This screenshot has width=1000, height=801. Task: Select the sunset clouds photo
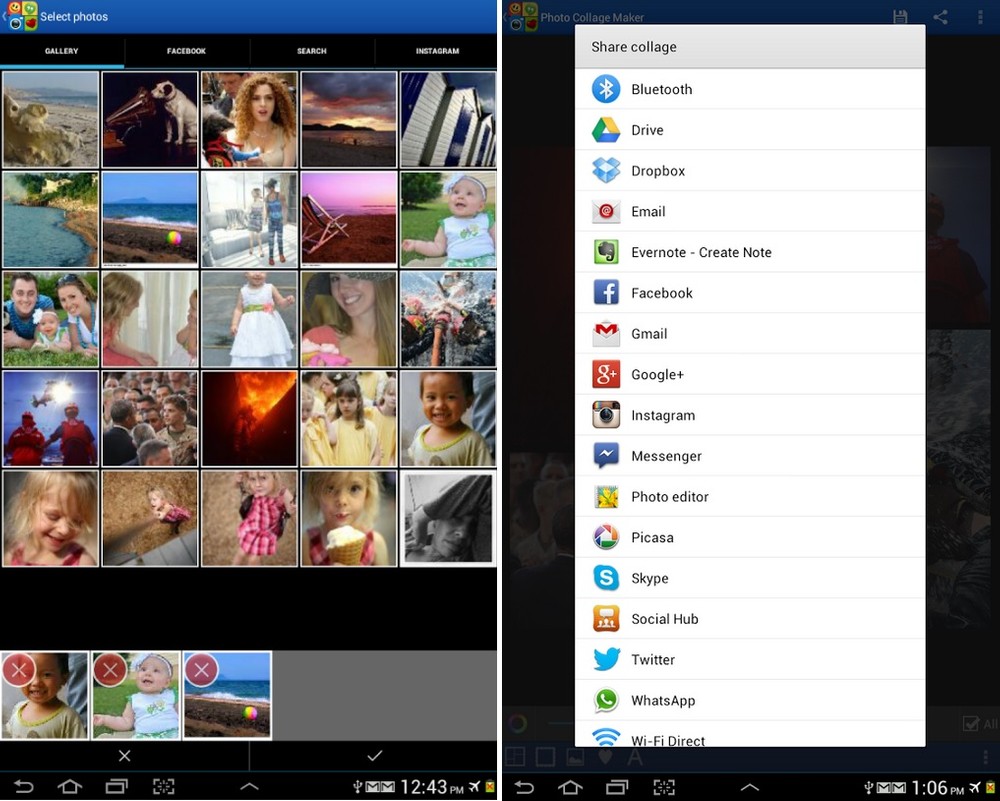coord(349,119)
